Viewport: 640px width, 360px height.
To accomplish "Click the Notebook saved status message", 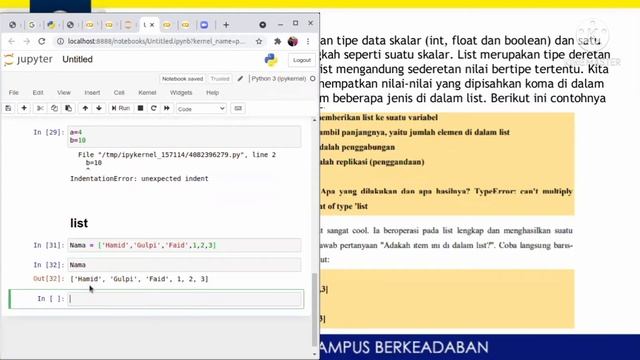I will click(182, 79).
